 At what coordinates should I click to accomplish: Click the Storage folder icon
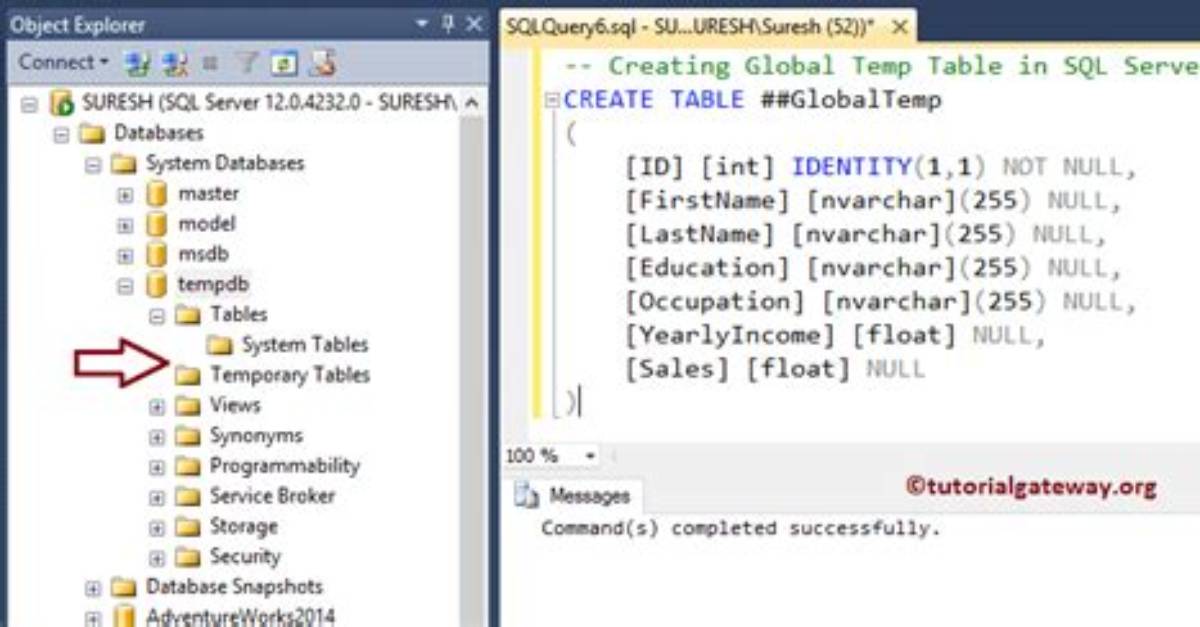click(x=187, y=526)
